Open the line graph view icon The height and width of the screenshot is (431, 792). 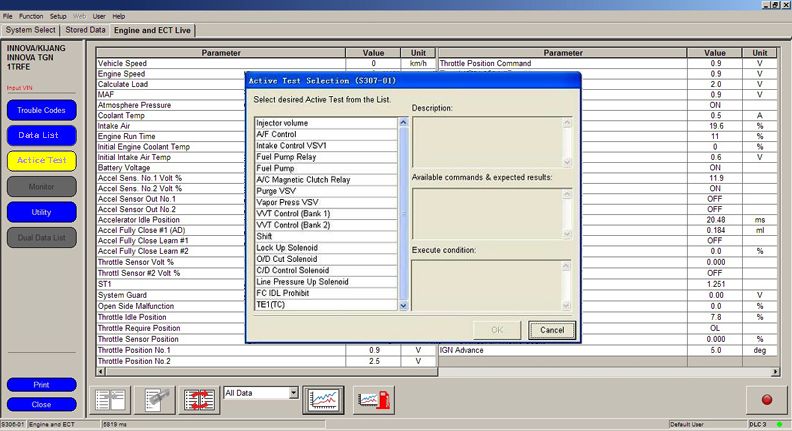323,400
